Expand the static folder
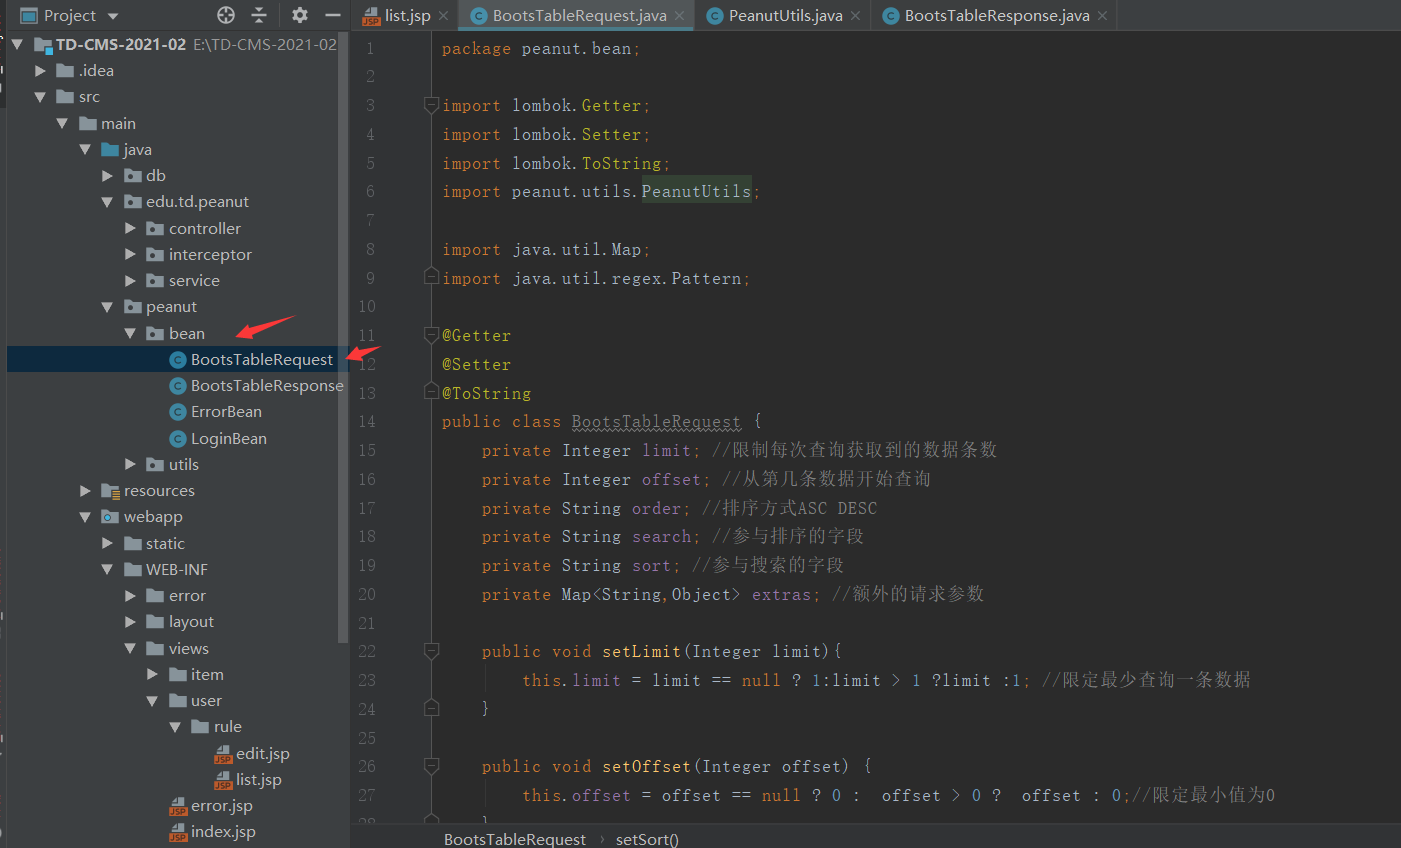This screenshot has height=848, width=1401. (x=107, y=543)
